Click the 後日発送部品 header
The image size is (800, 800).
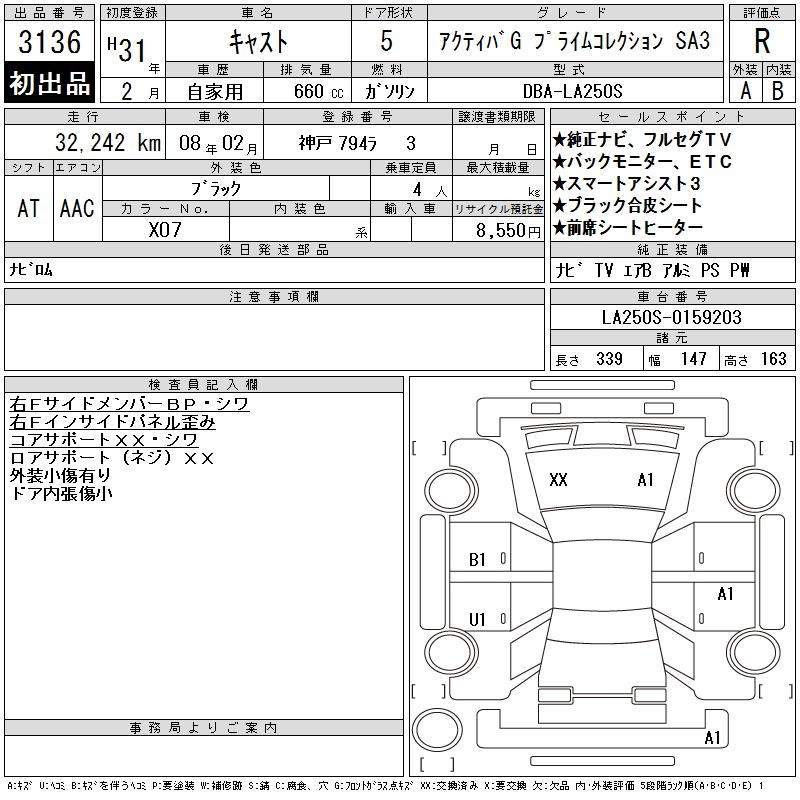point(274,249)
